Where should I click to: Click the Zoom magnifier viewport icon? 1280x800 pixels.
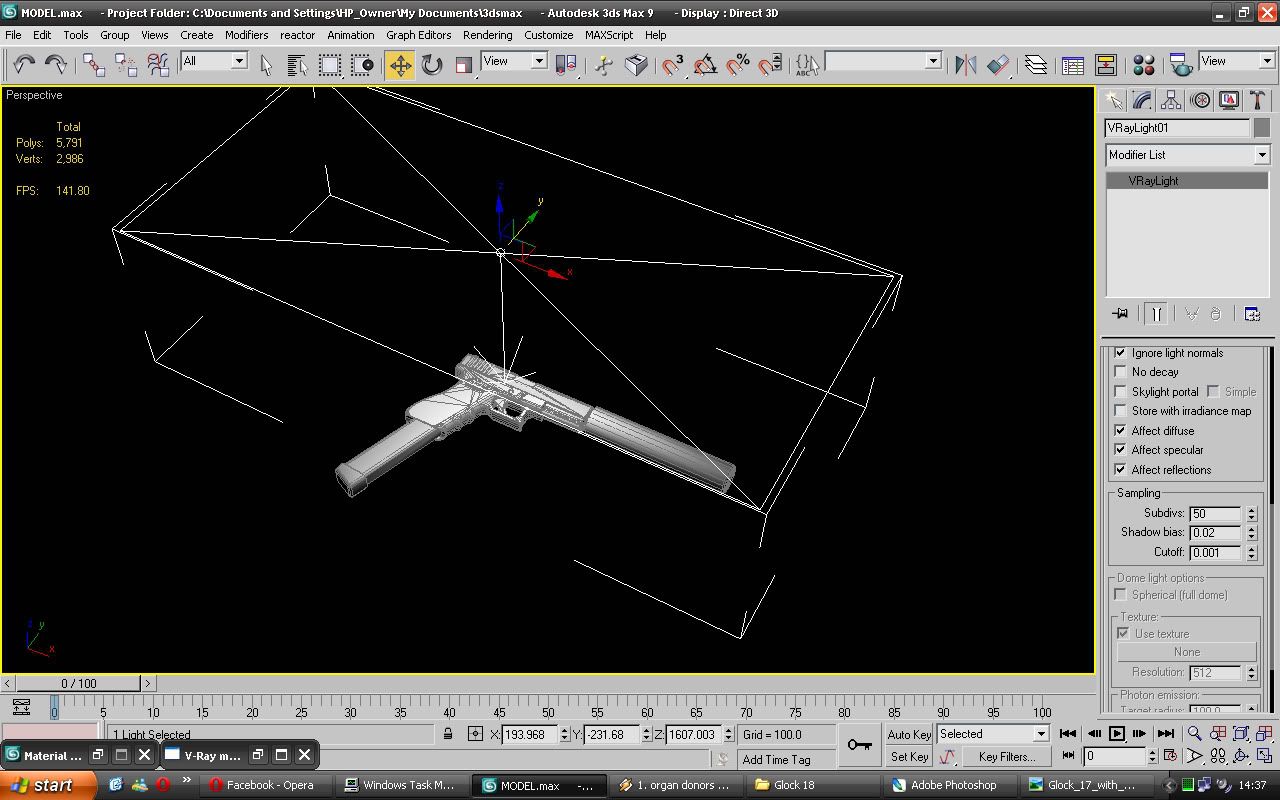[1195, 734]
